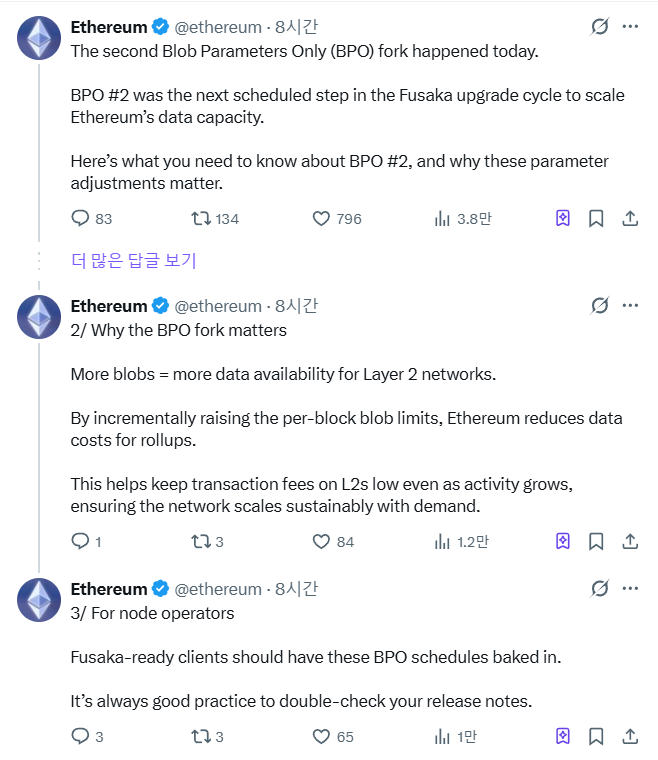Click 더 많은 답글 보기 link
The height and width of the screenshot is (760, 658).
(134, 261)
